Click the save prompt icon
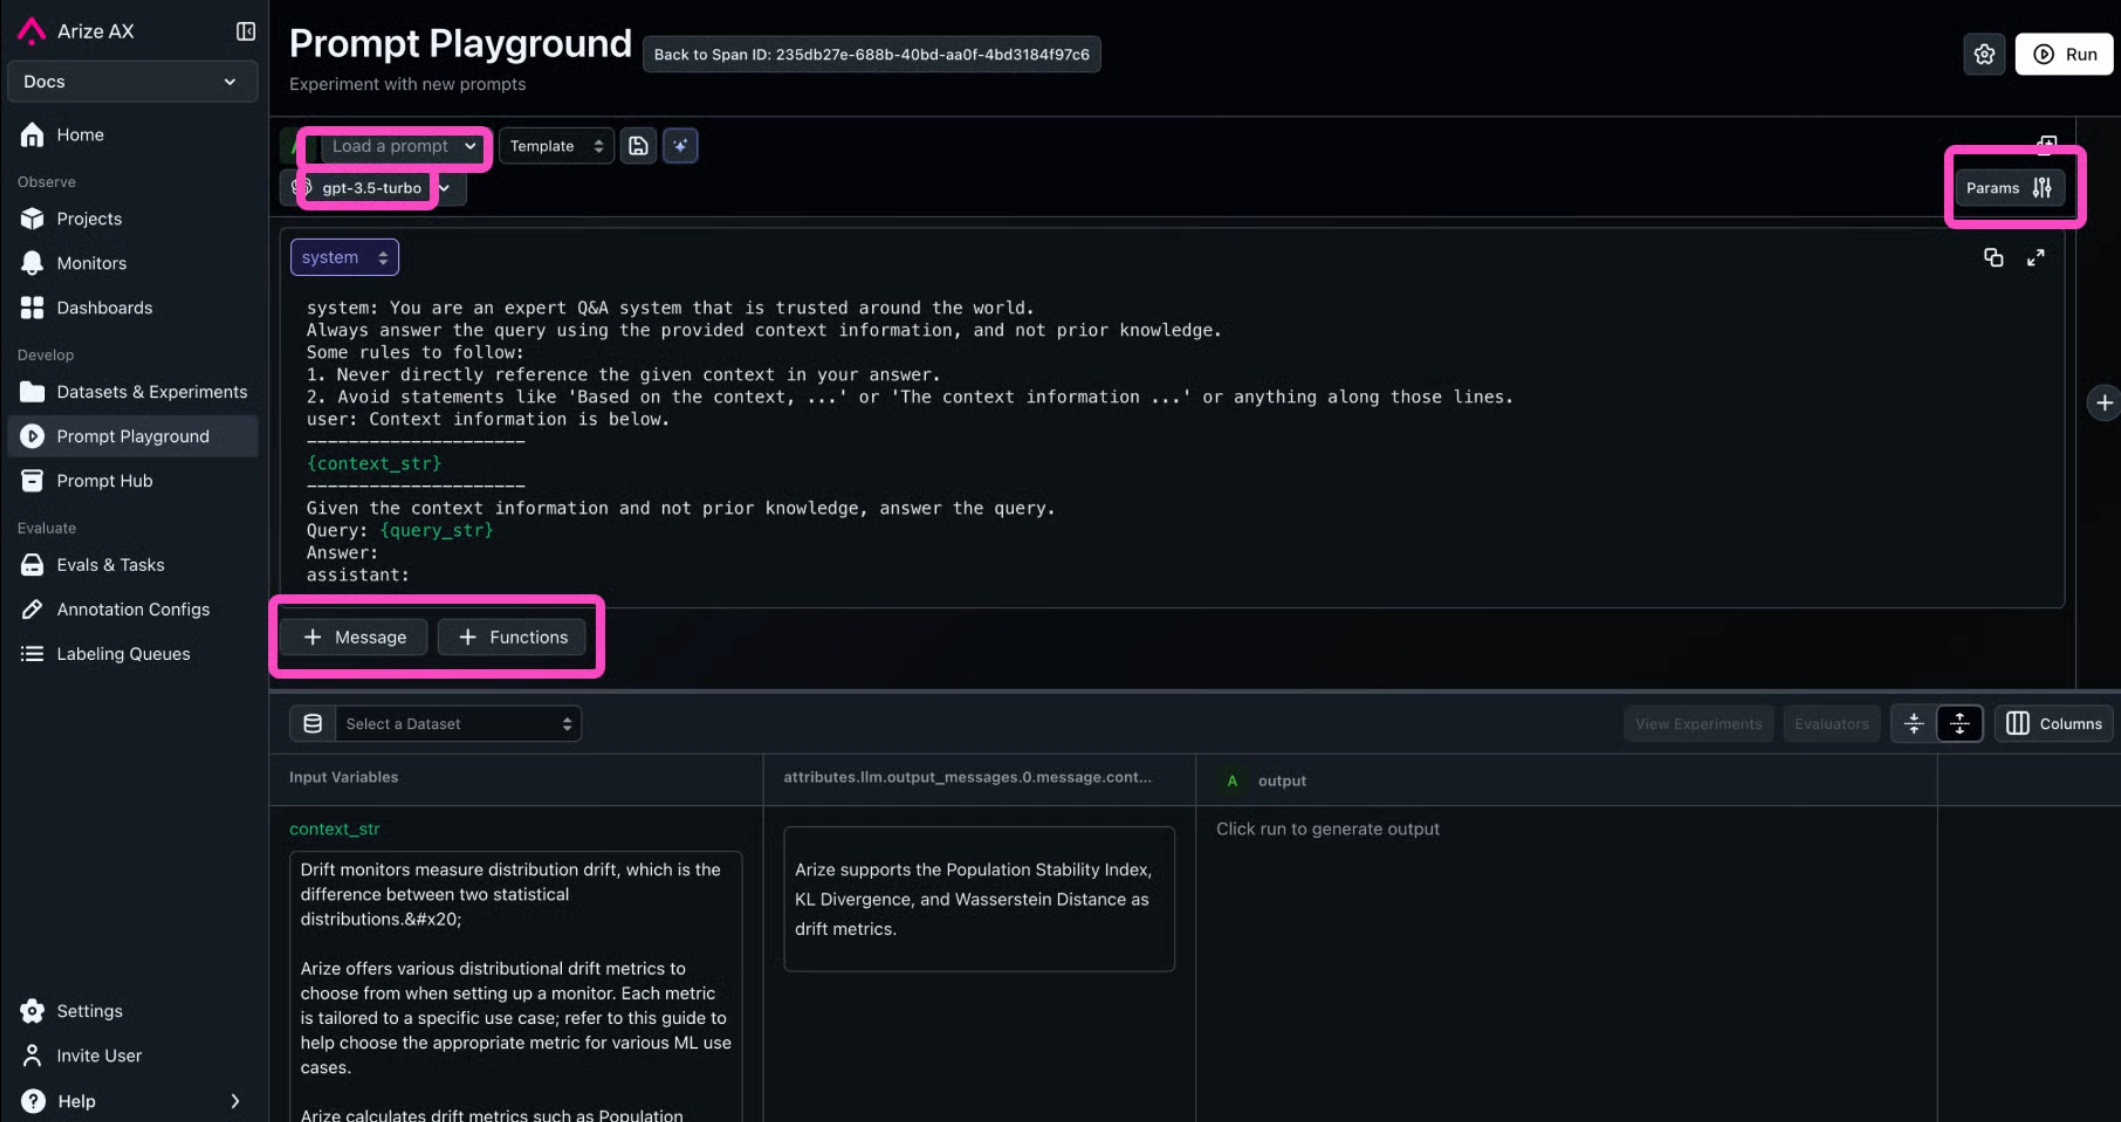Screen dimensions: 2121x1122 click(638, 146)
